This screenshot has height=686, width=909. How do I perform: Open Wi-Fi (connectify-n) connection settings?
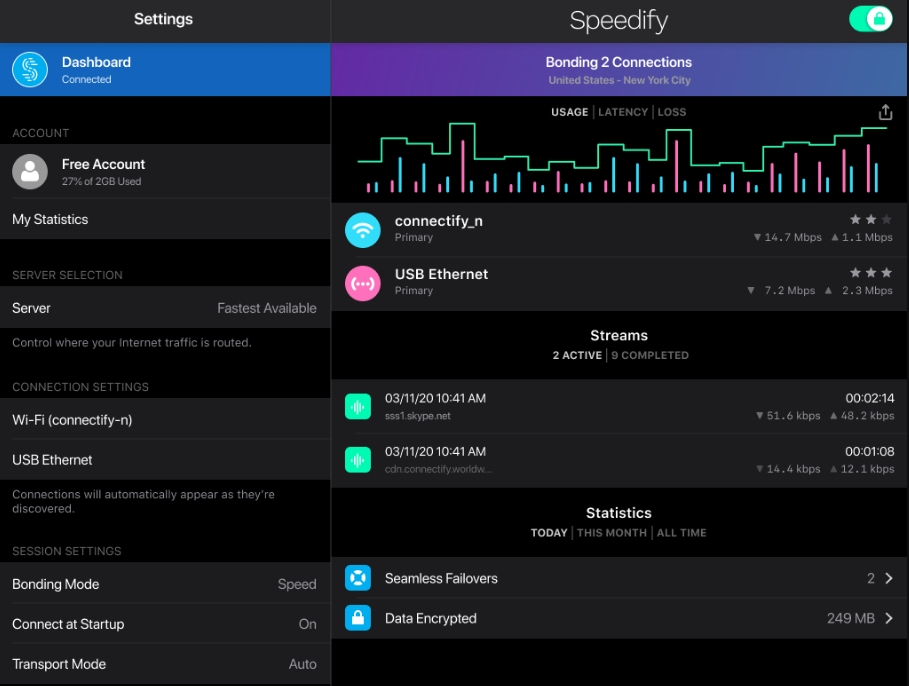point(165,419)
